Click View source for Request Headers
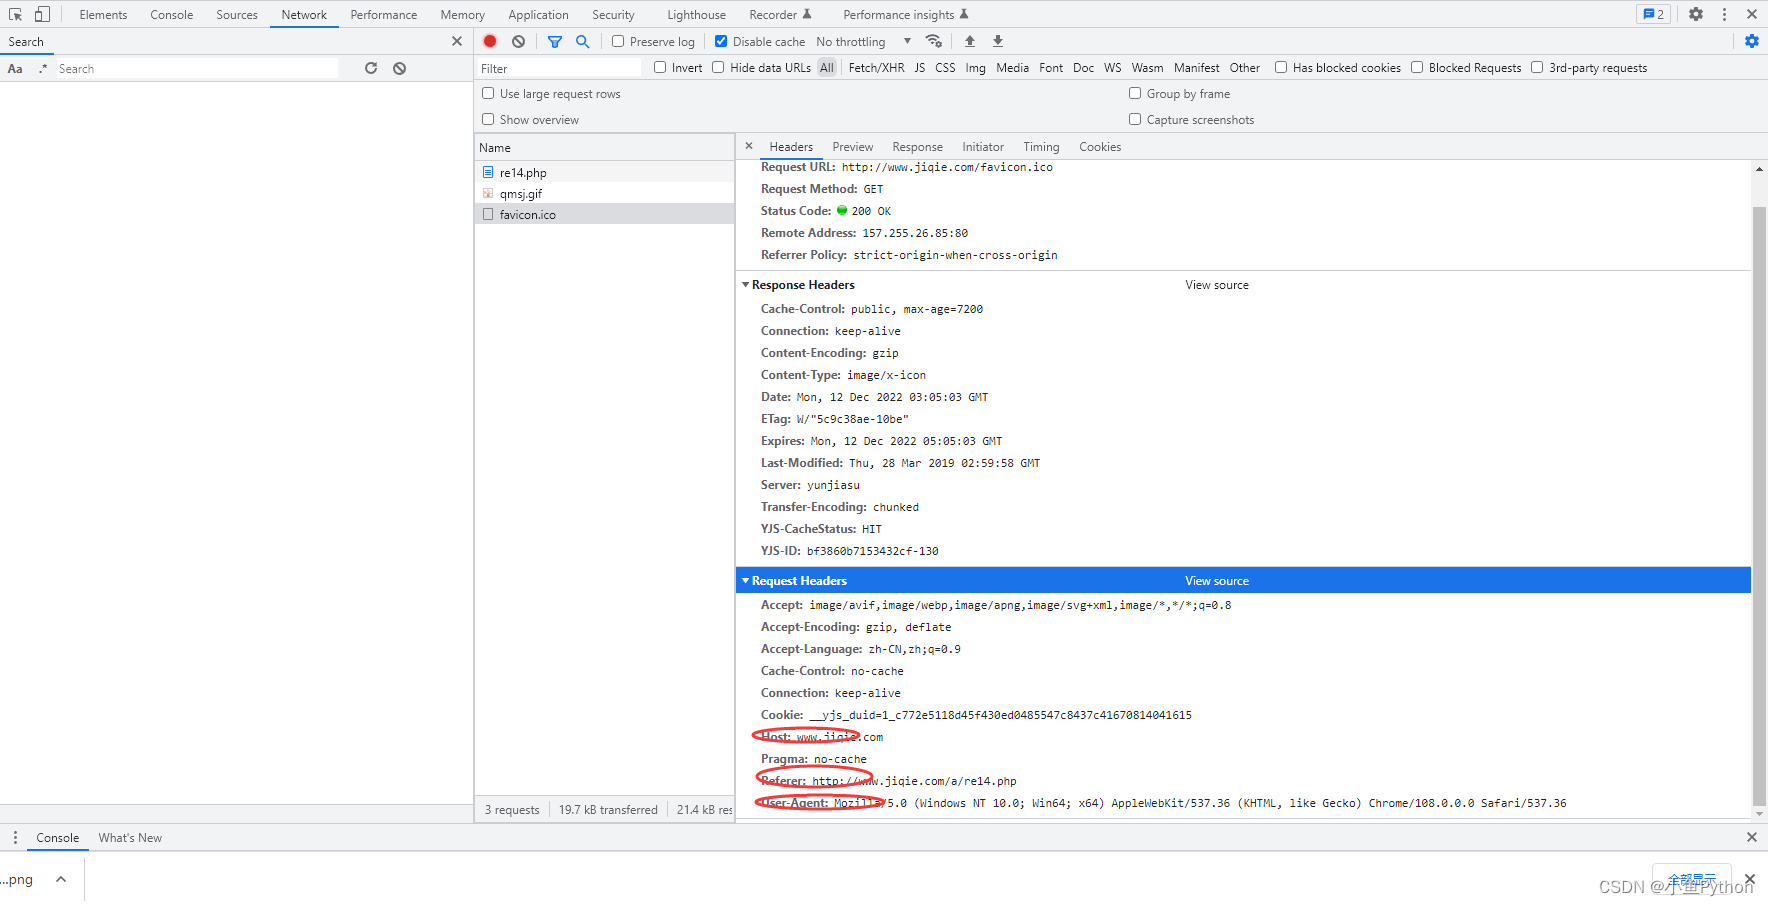 coord(1217,581)
